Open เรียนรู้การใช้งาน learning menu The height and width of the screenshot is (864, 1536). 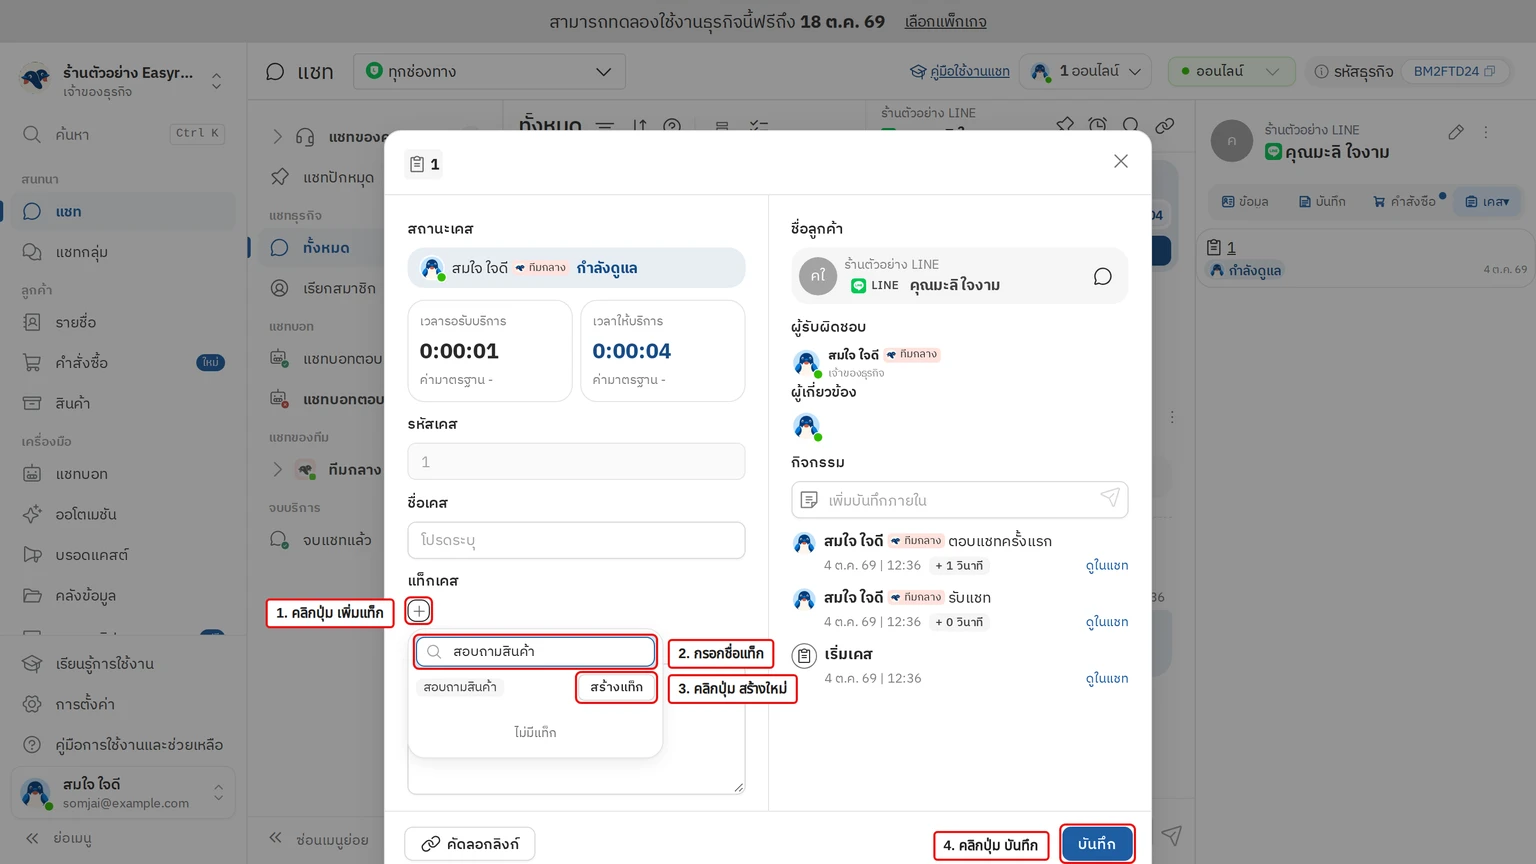coord(123,663)
